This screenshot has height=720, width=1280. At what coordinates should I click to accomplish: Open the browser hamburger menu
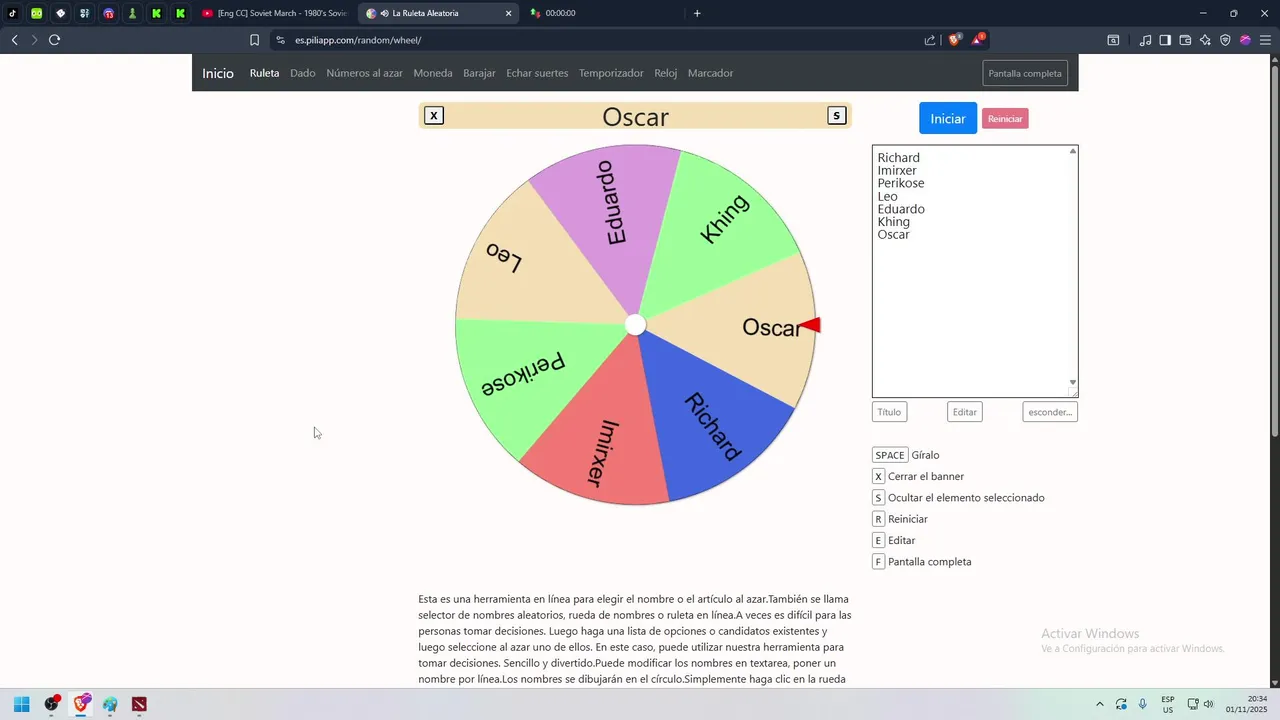click(x=1265, y=40)
